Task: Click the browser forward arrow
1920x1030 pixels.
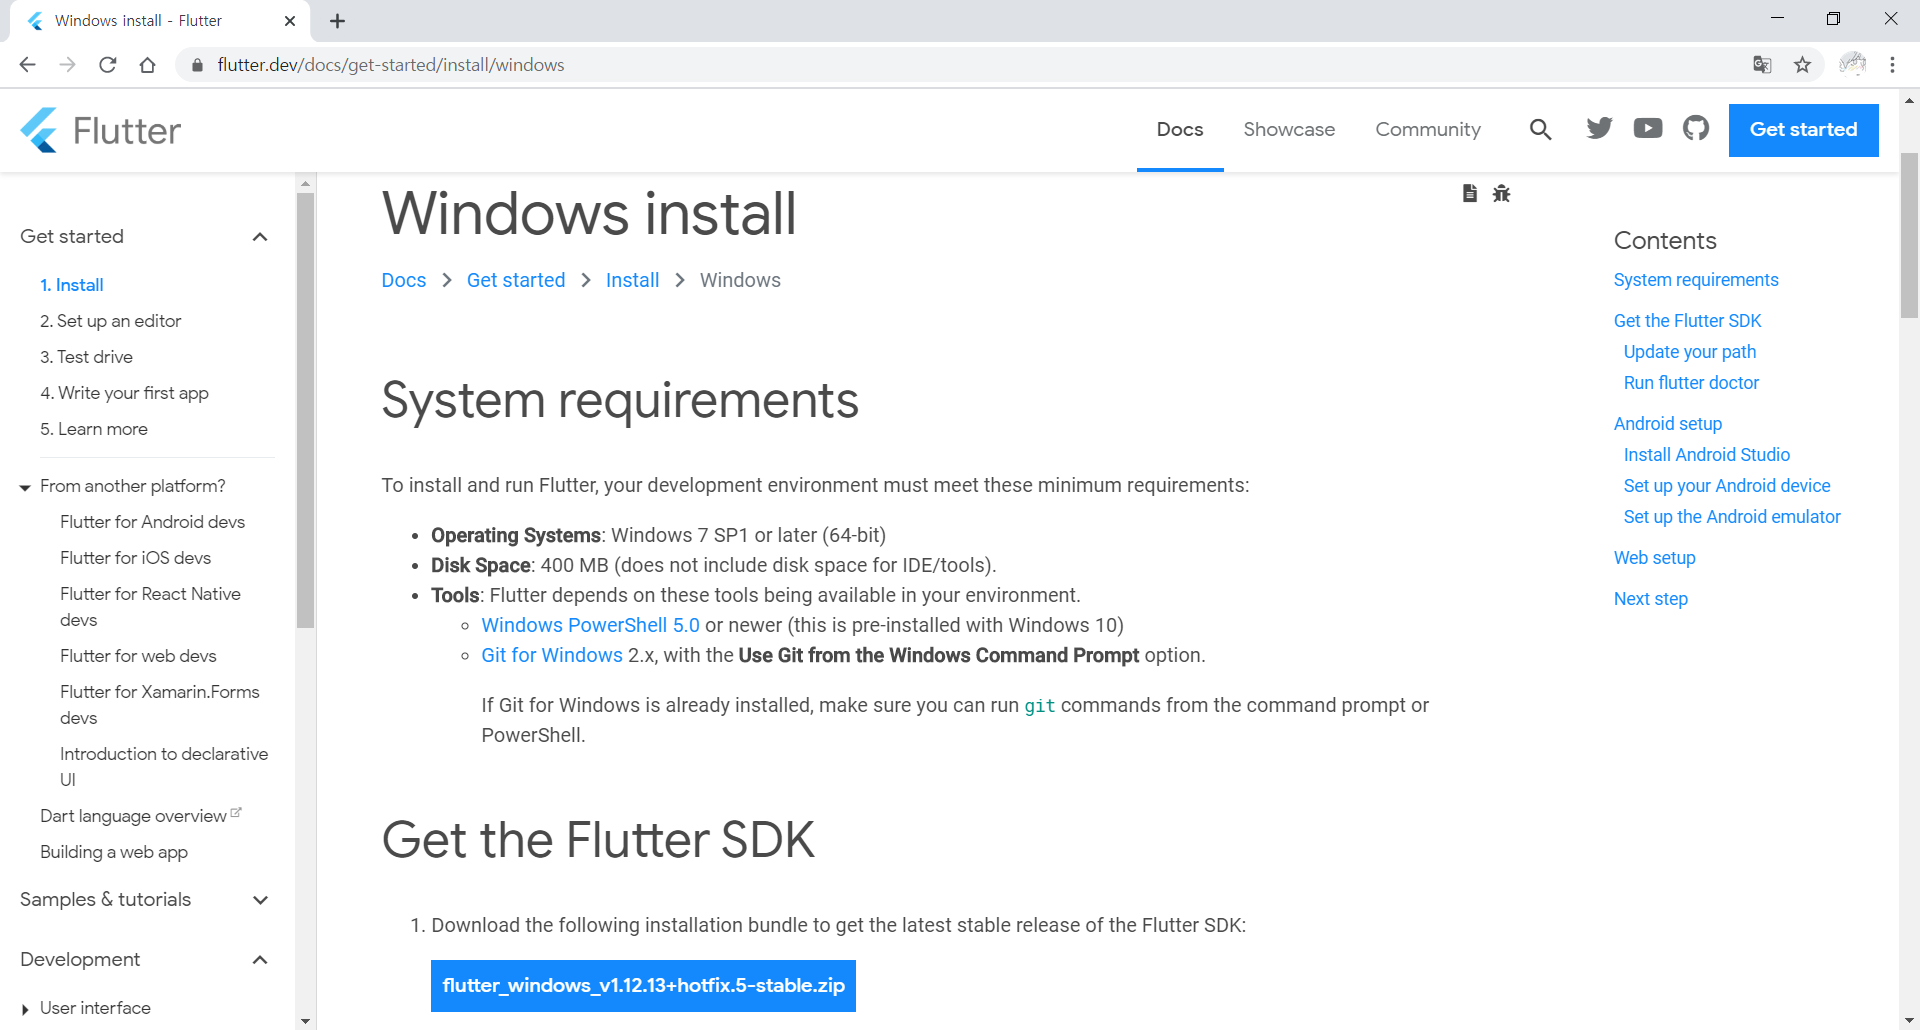Action: pos(67,65)
